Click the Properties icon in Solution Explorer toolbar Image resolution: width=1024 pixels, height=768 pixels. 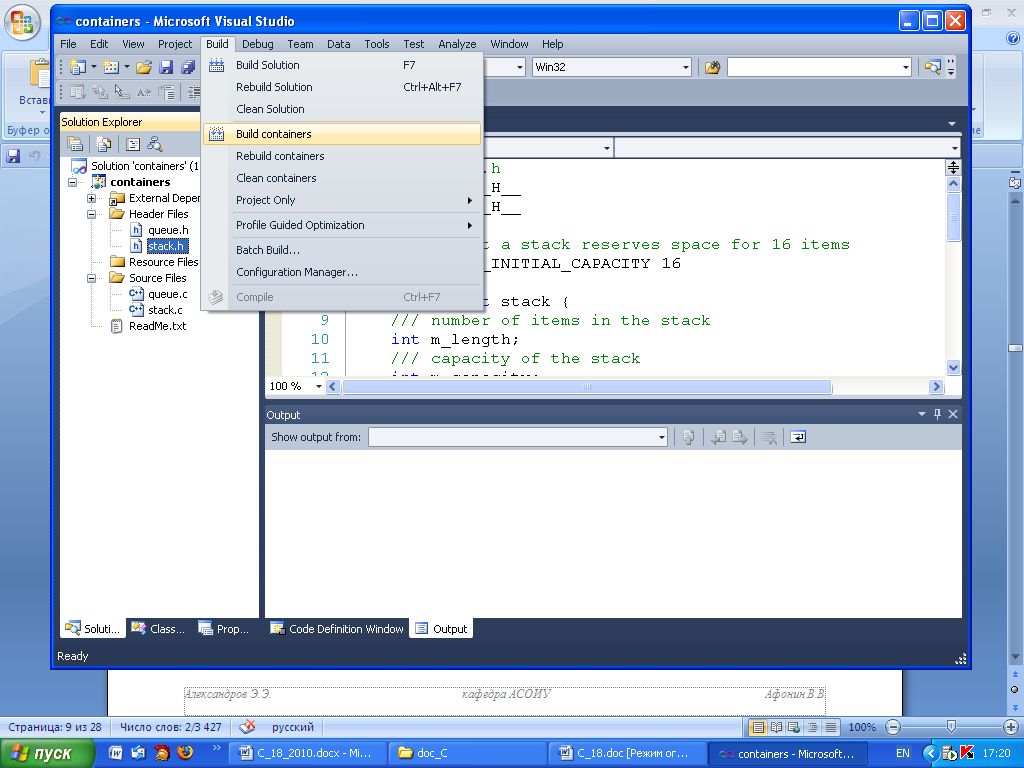[x=75, y=143]
